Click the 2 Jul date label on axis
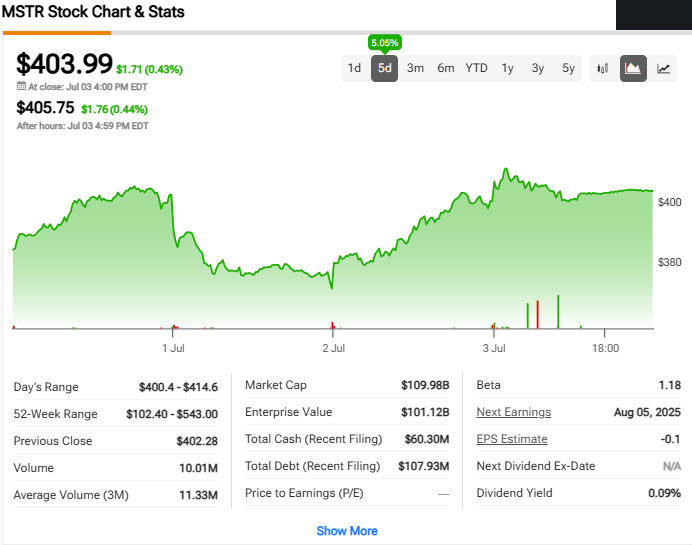 click(333, 348)
